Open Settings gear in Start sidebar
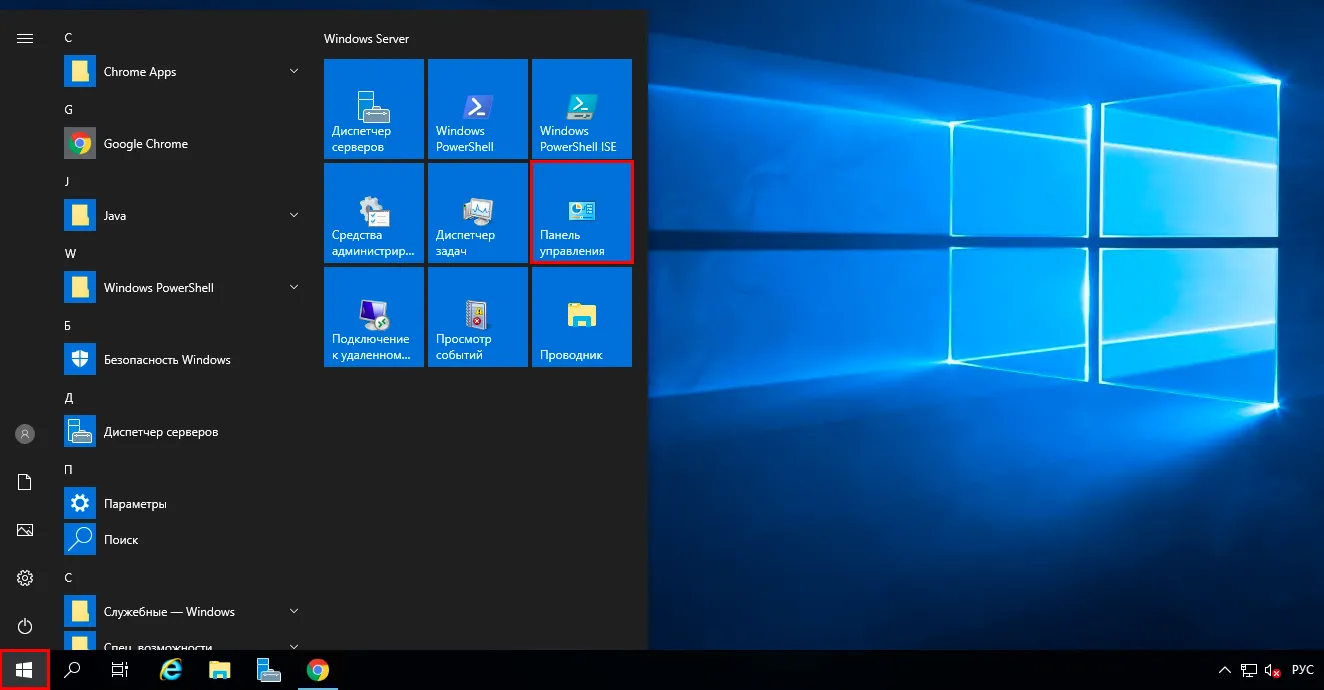Image resolution: width=1324 pixels, height=690 pixels. point(25,578)
